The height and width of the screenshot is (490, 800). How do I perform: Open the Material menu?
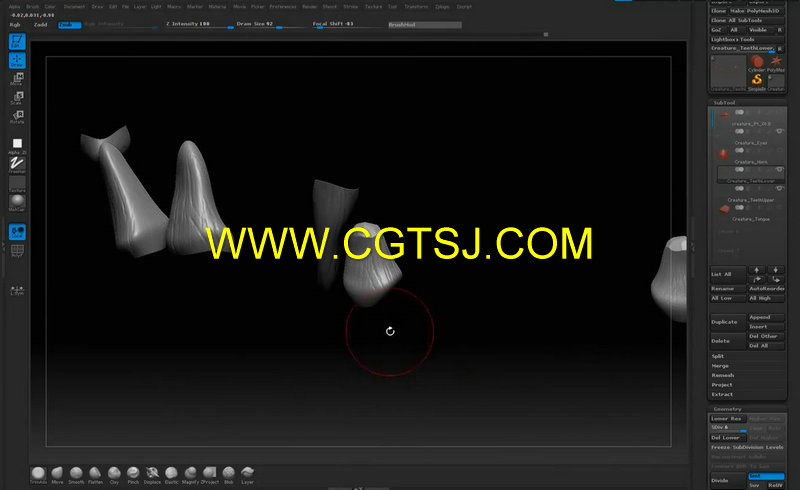tap(217, 7)
